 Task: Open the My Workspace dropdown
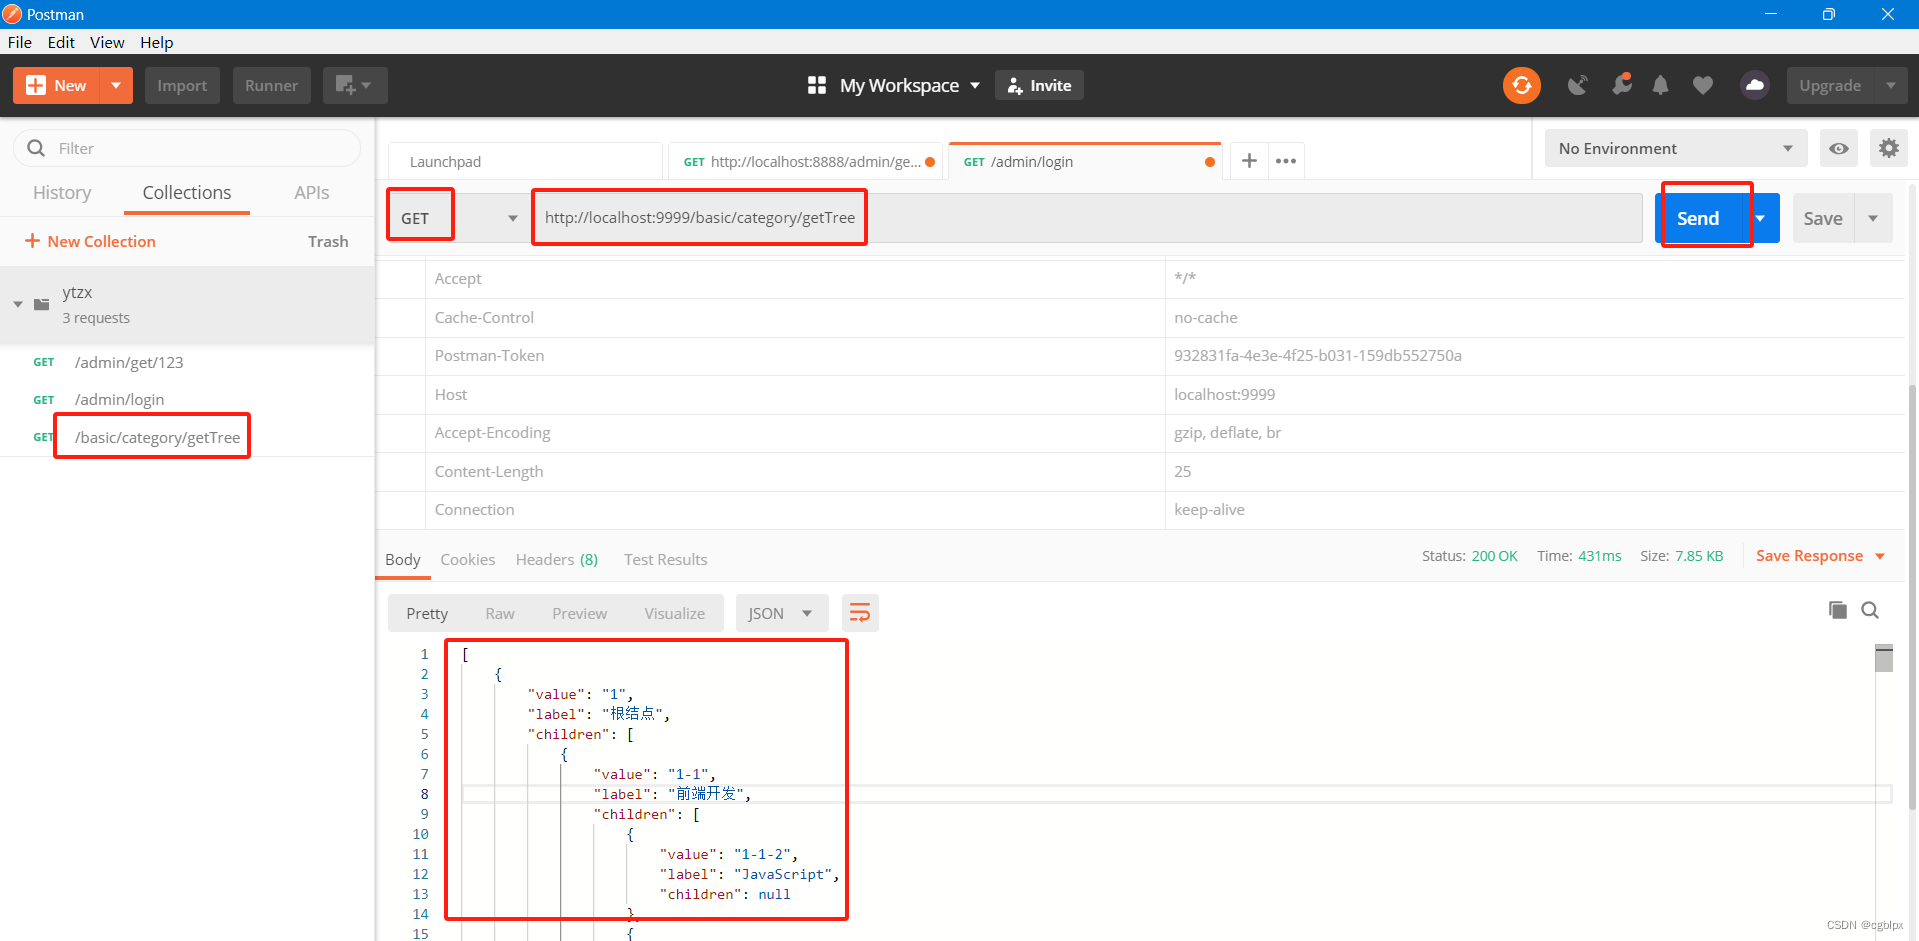pyautogui.click(x=909, y=86)
